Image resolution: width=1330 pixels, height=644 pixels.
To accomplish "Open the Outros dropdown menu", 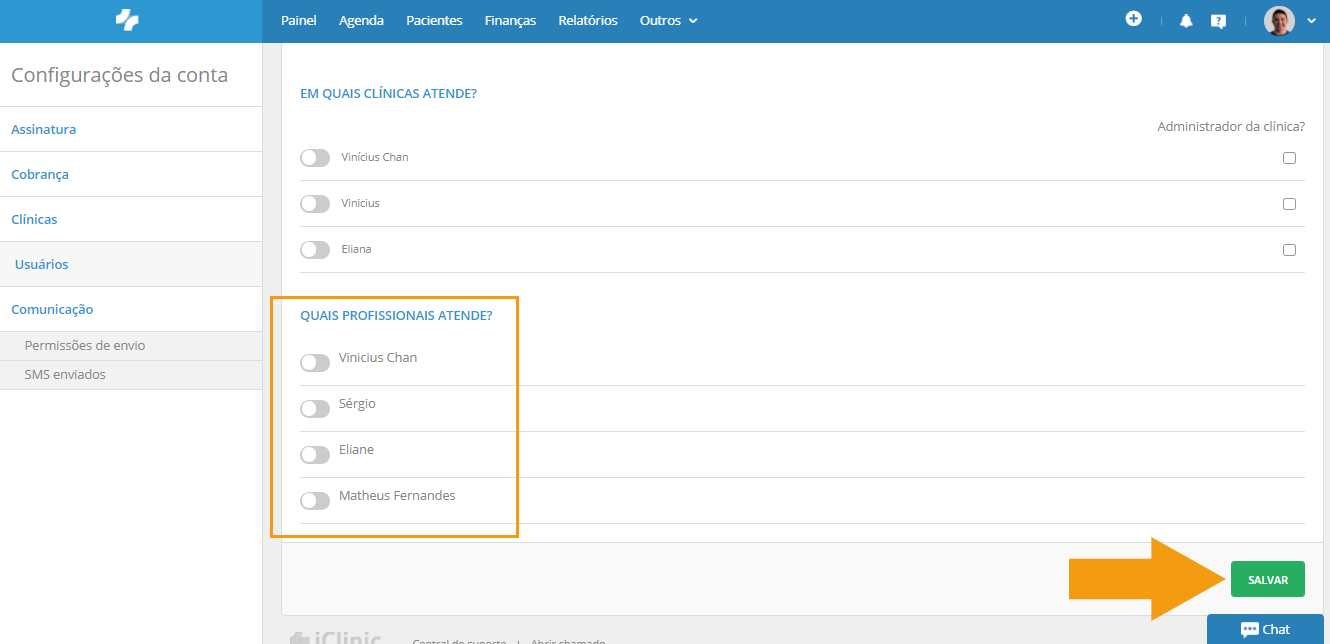I will (x=668, y=20).
